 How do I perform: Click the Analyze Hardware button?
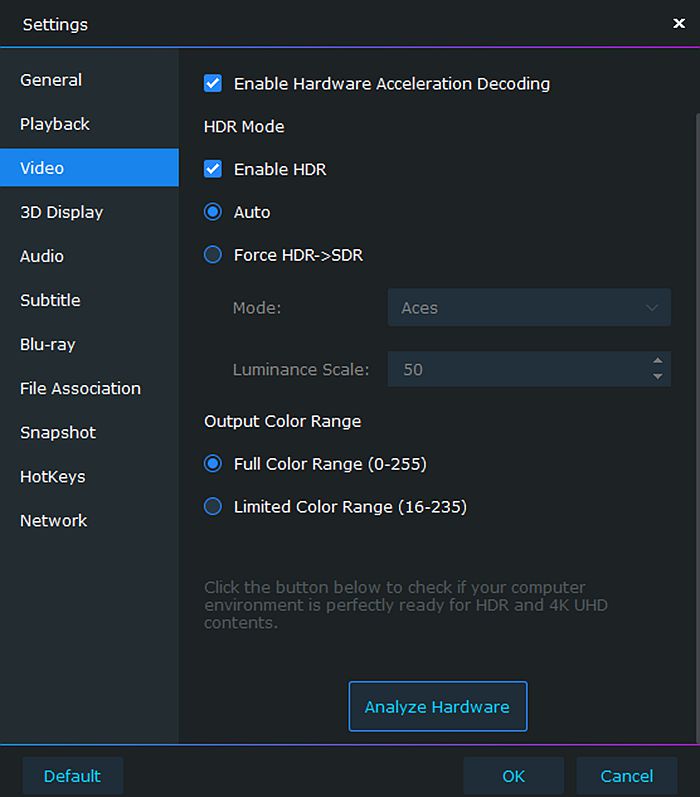[438, 707]
